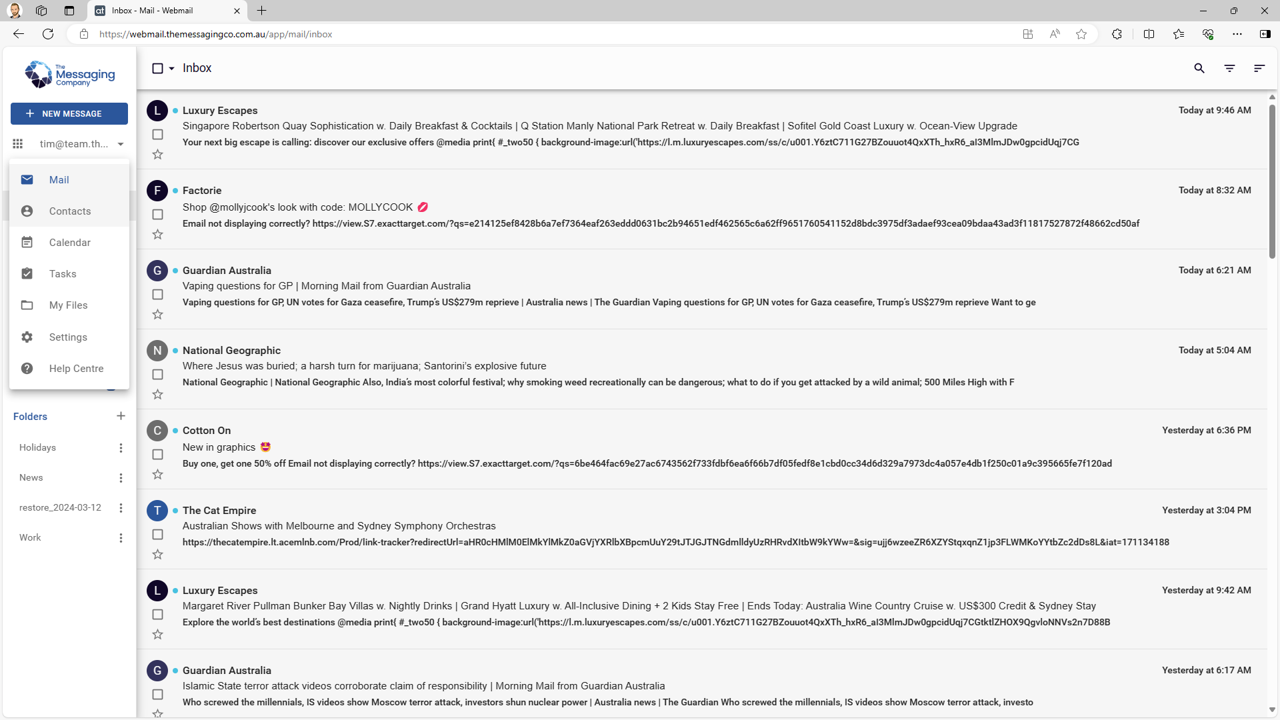The image size is (1280, 720).
Task: Tick The Cat Empire email checkbox
Action: [157, 534]
